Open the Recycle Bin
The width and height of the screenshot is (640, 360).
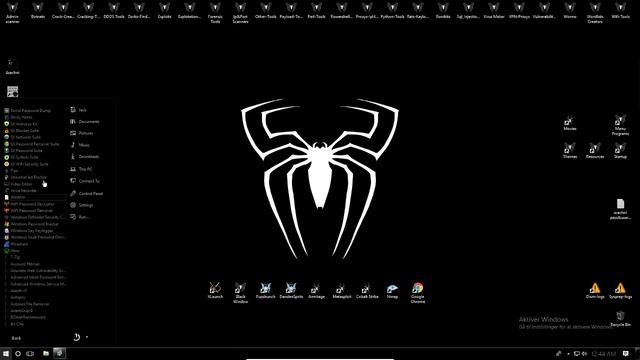[x=620, y=319]
